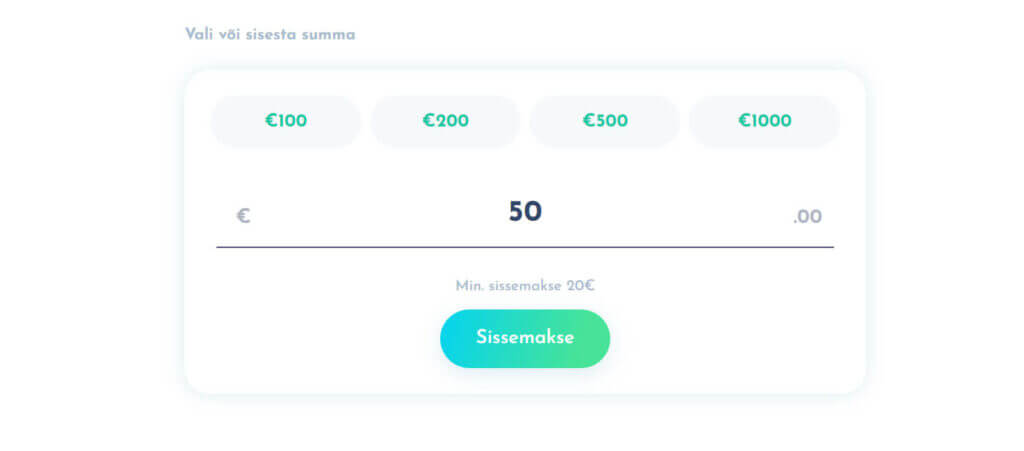This screenshot has height=451, width=1024.
Task: Tap the green €100 label
Action: pyautogui.click(x=285, y=121)
